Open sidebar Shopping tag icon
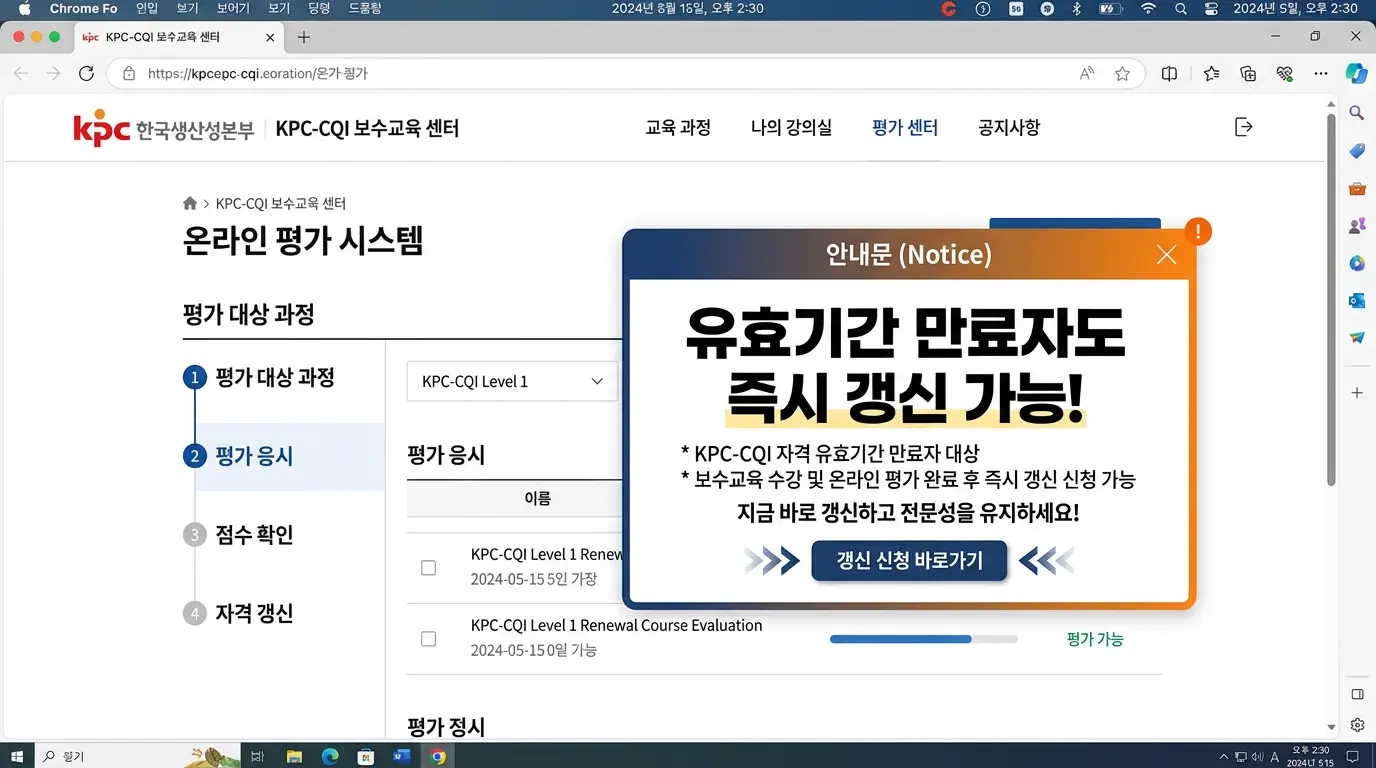Viewport: 1376px width, 768px height. pyautogui.click(x=1357, y=151)
